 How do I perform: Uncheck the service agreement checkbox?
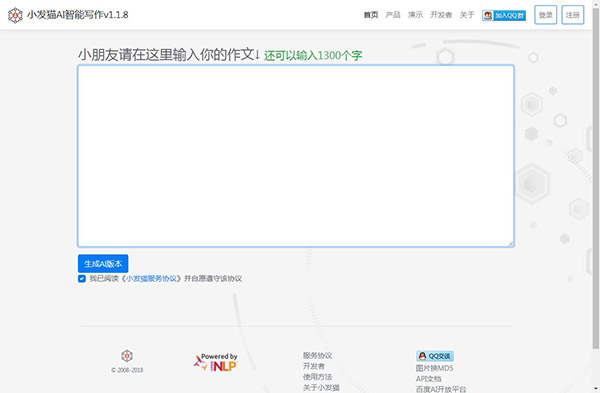pyautogui.click(x=82, y=279)
